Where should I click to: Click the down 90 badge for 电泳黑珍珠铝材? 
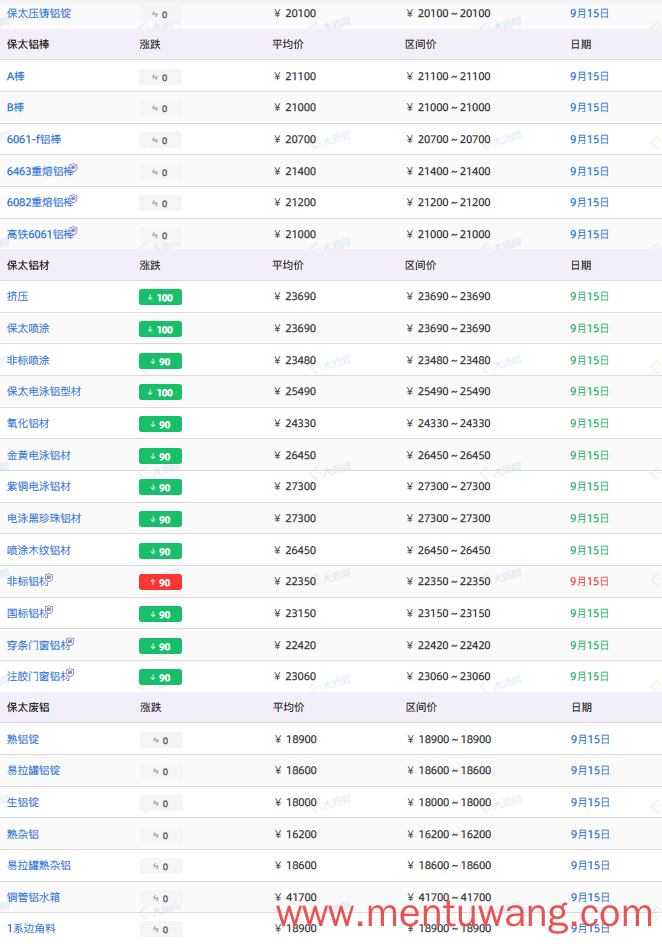(x=160, y=519)
